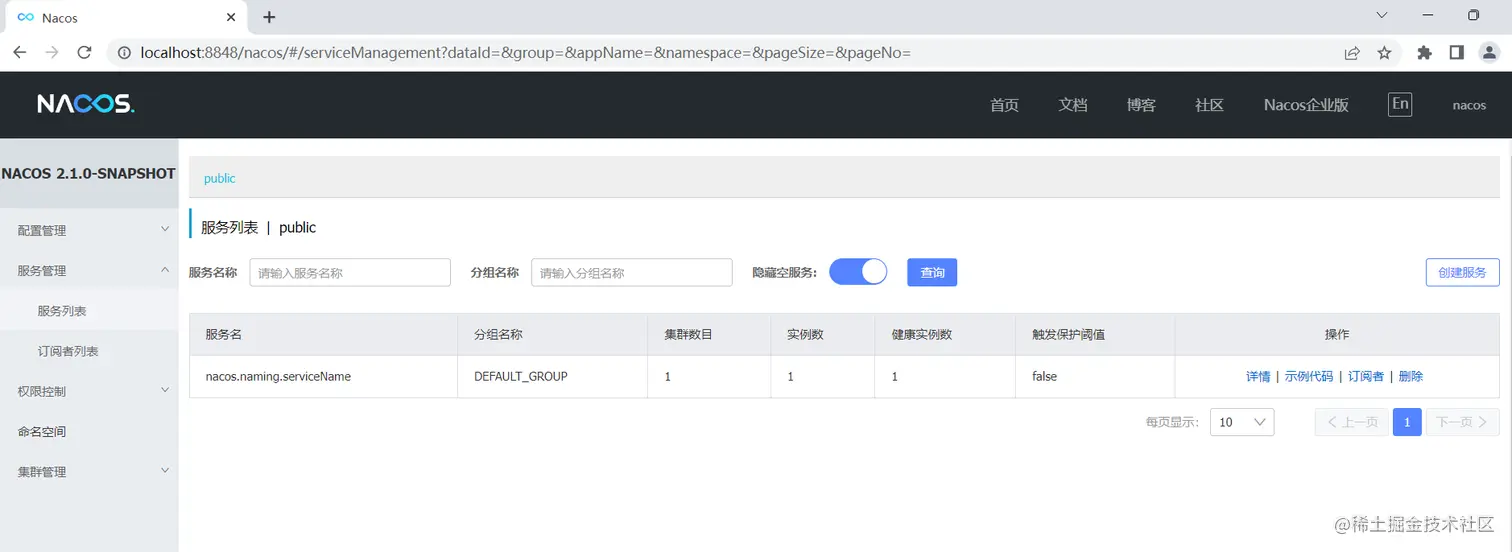Switch language with En button
This screenshot has height=552, width=1512.
click(1400, 104)
